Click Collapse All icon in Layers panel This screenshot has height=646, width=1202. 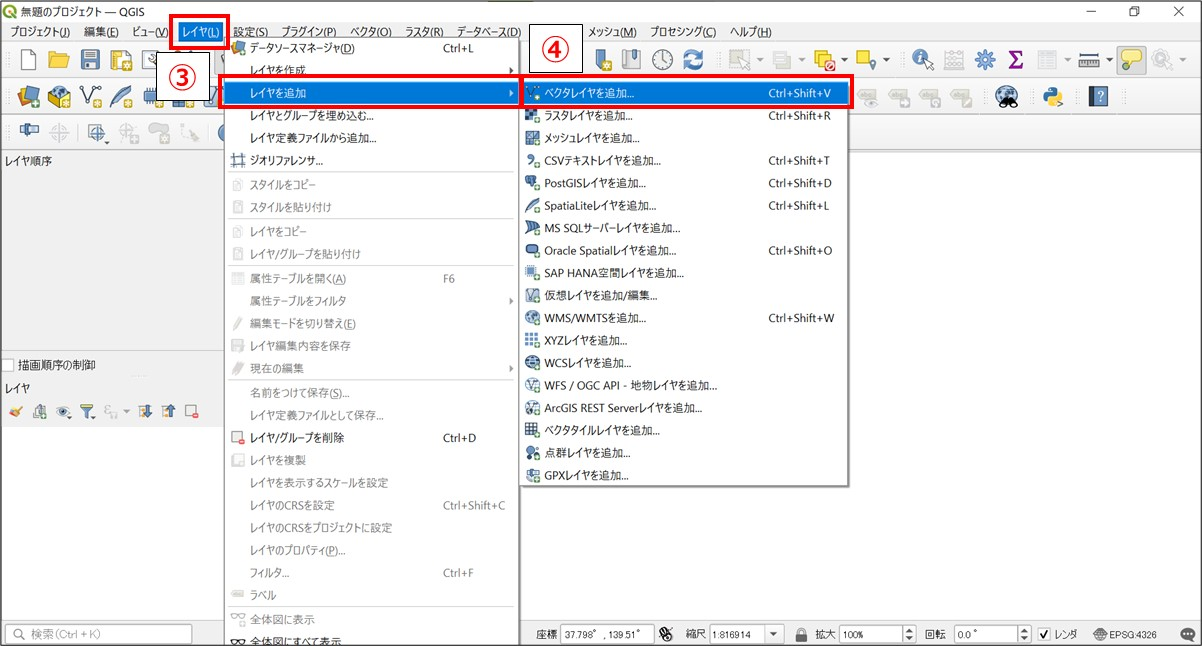pyautogui.click(x=168, y=411)
